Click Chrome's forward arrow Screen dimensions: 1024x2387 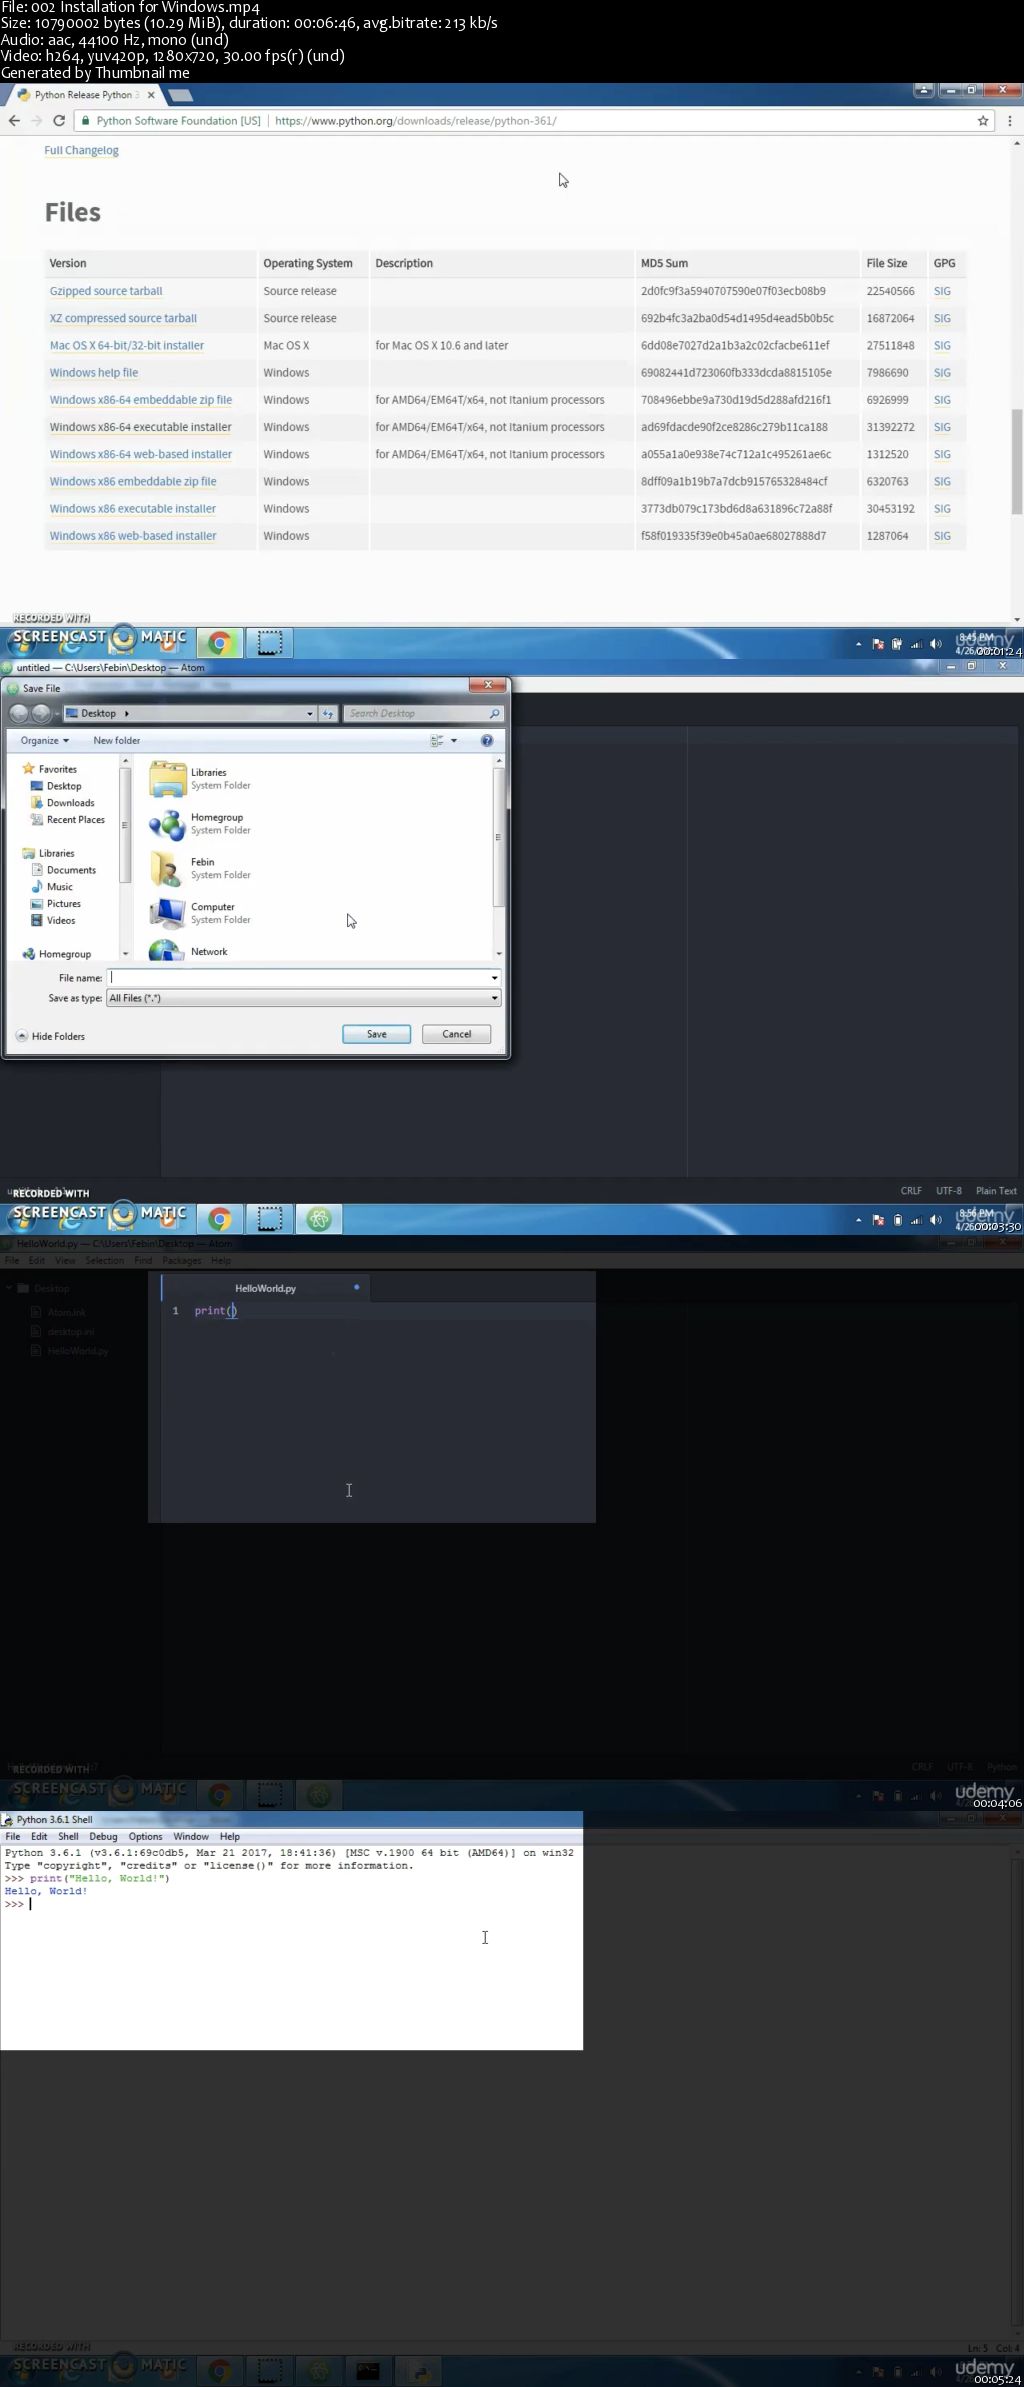click(x=37, y=120)
